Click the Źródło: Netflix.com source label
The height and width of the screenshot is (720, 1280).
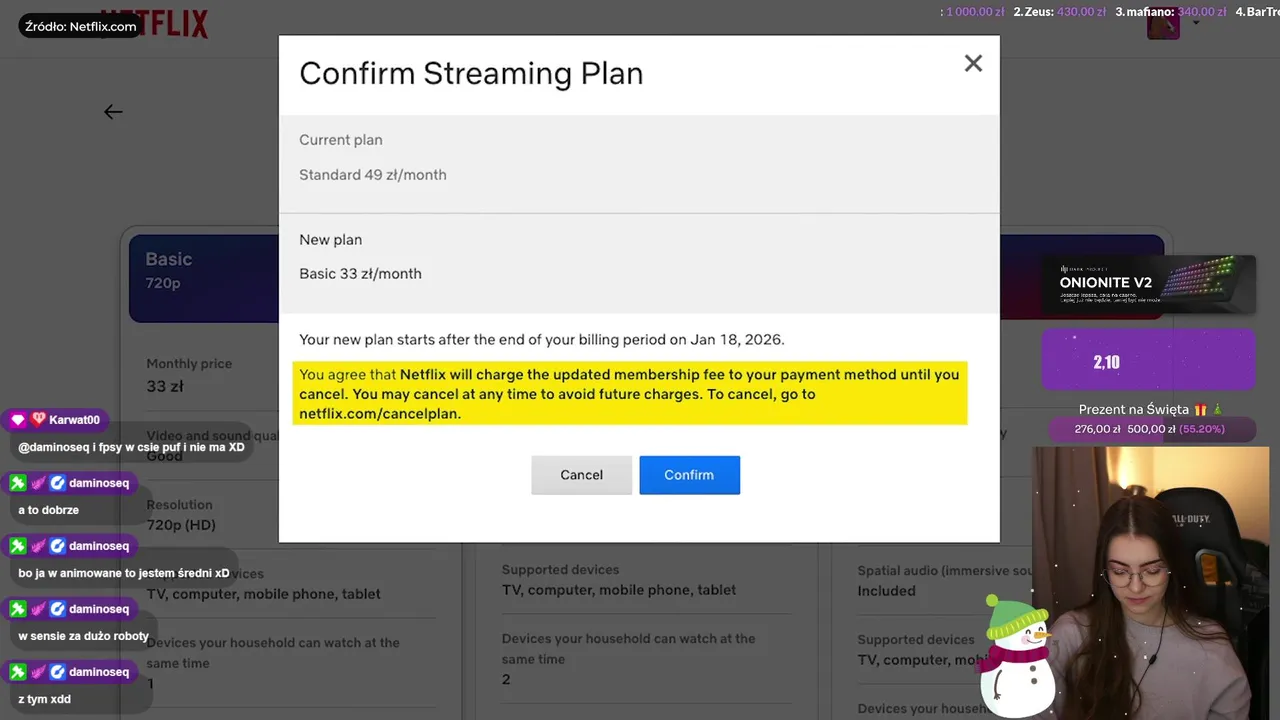click(81, 27)
